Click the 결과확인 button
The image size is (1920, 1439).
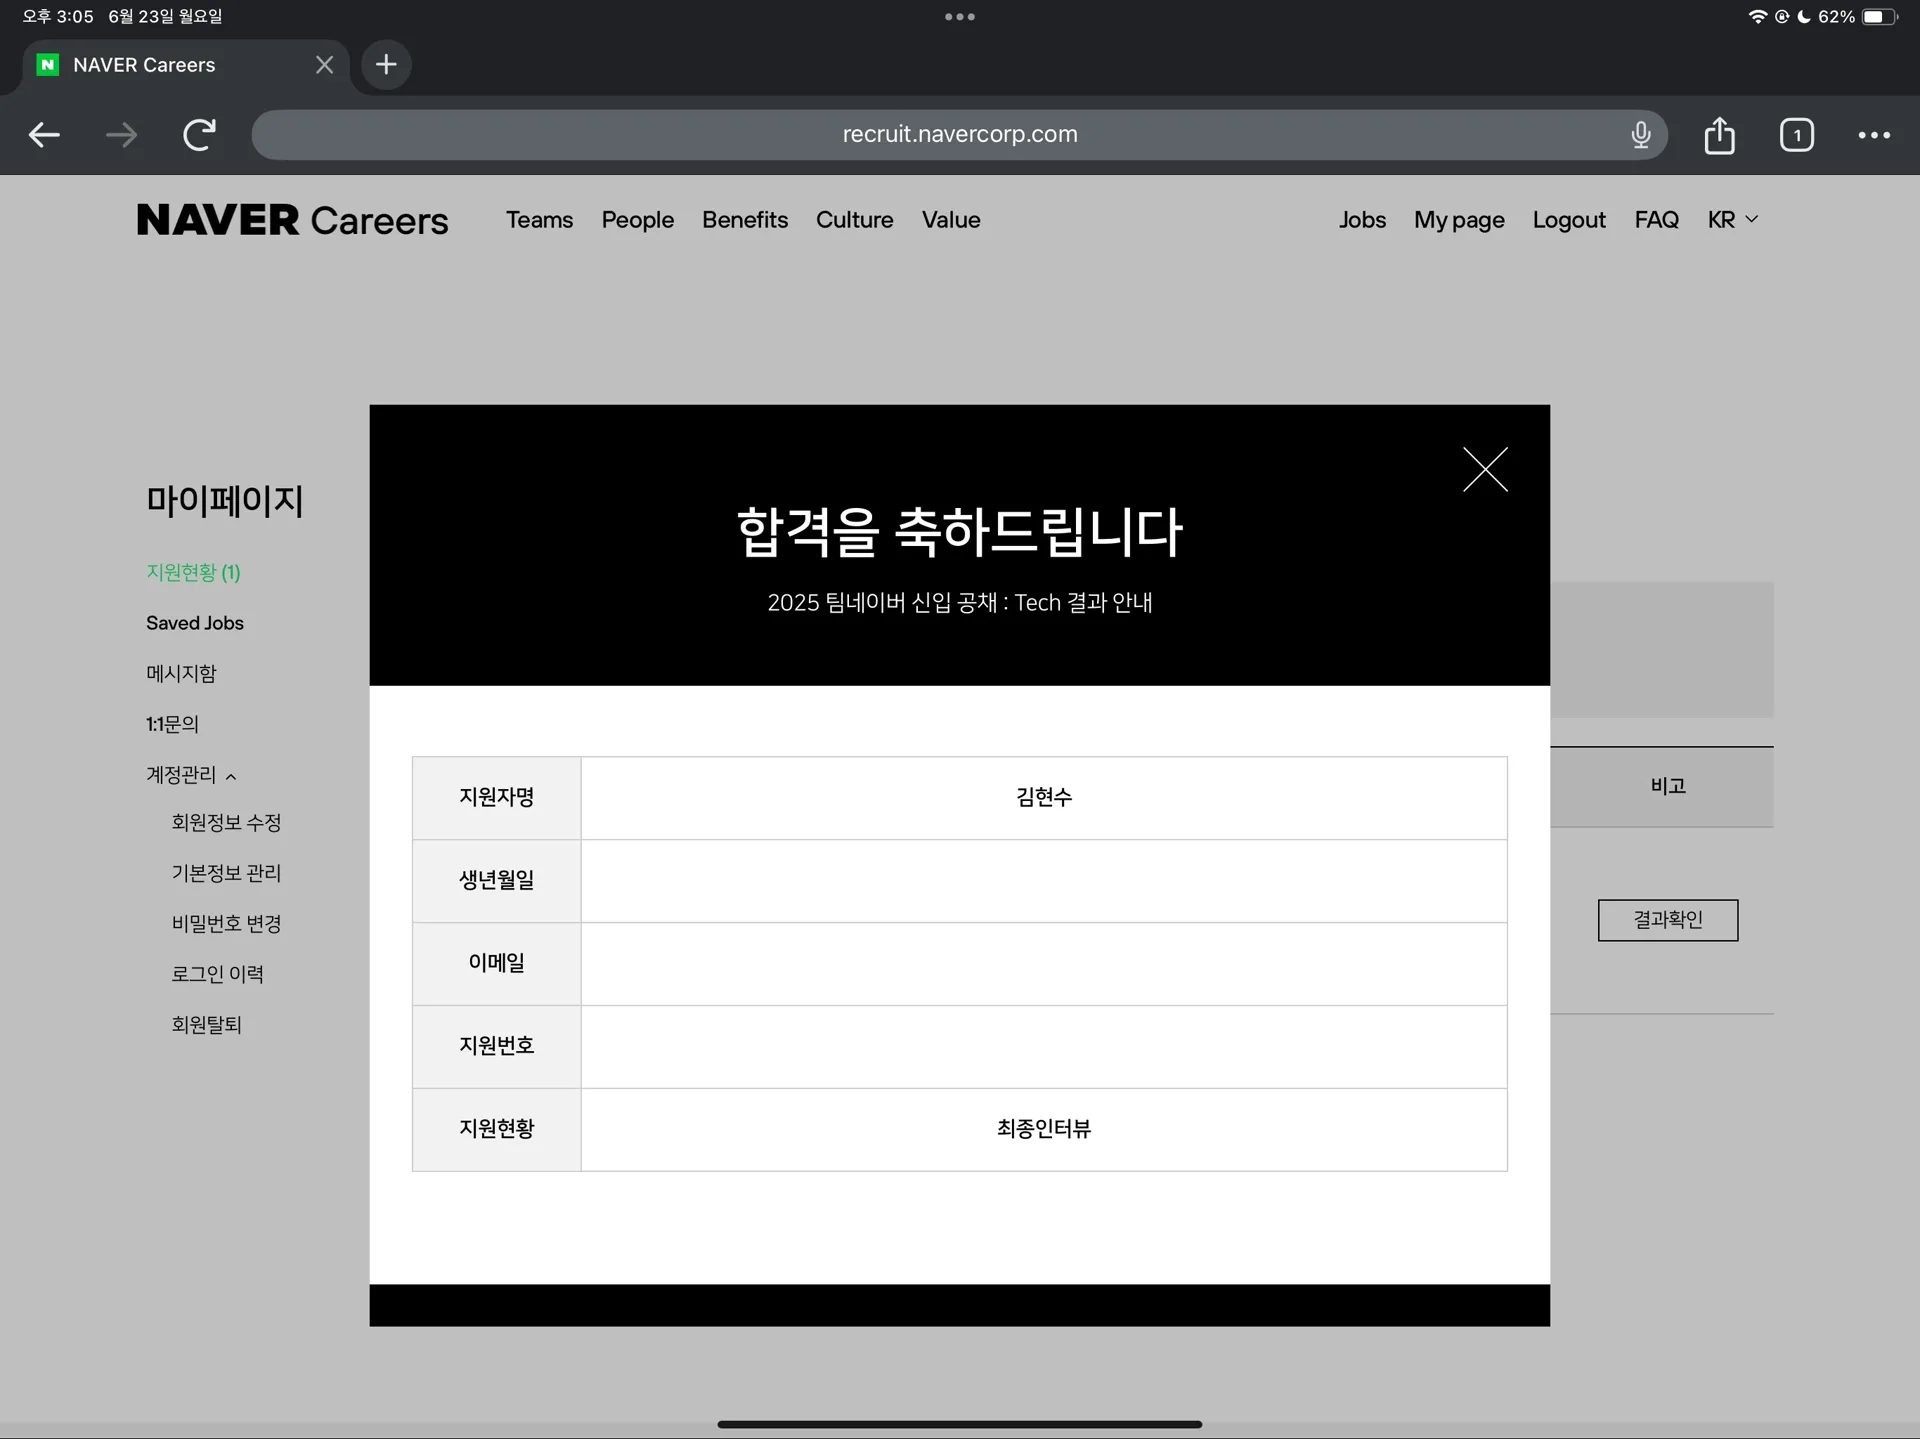(1668, 920)
